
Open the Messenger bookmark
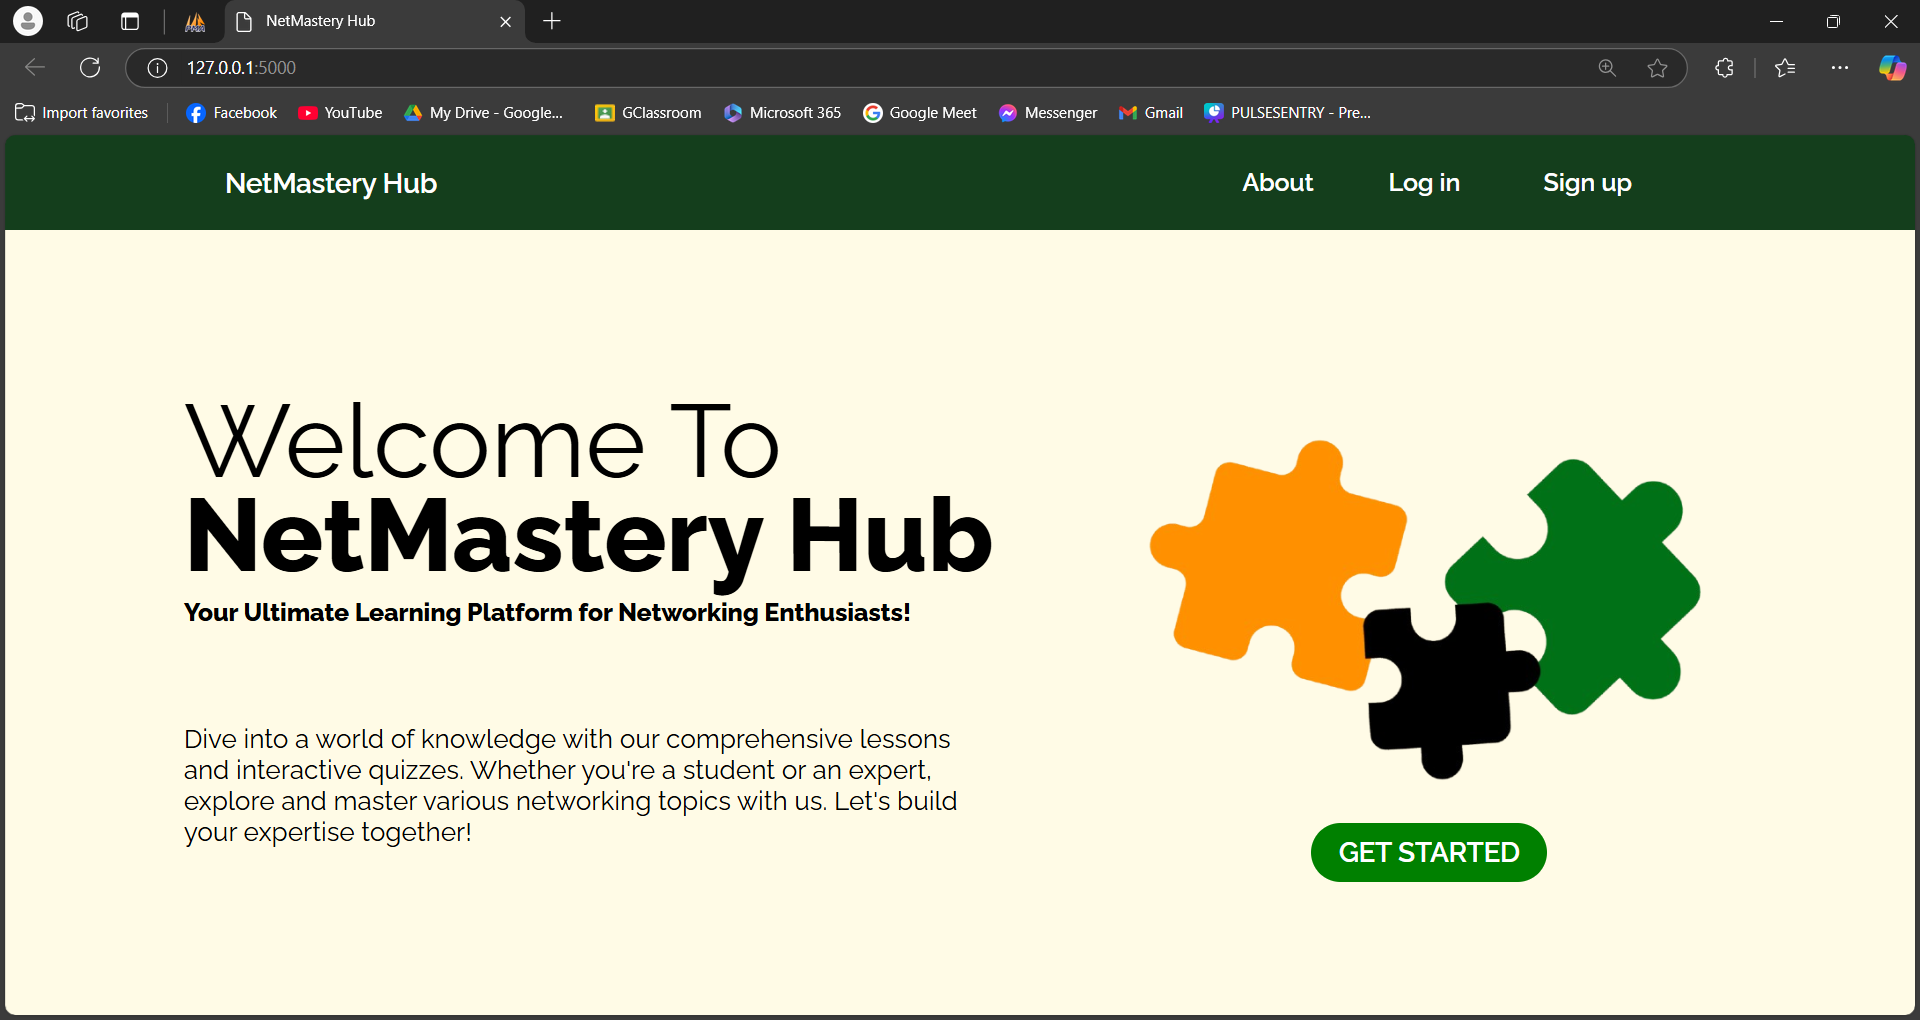click(1048, 113)
